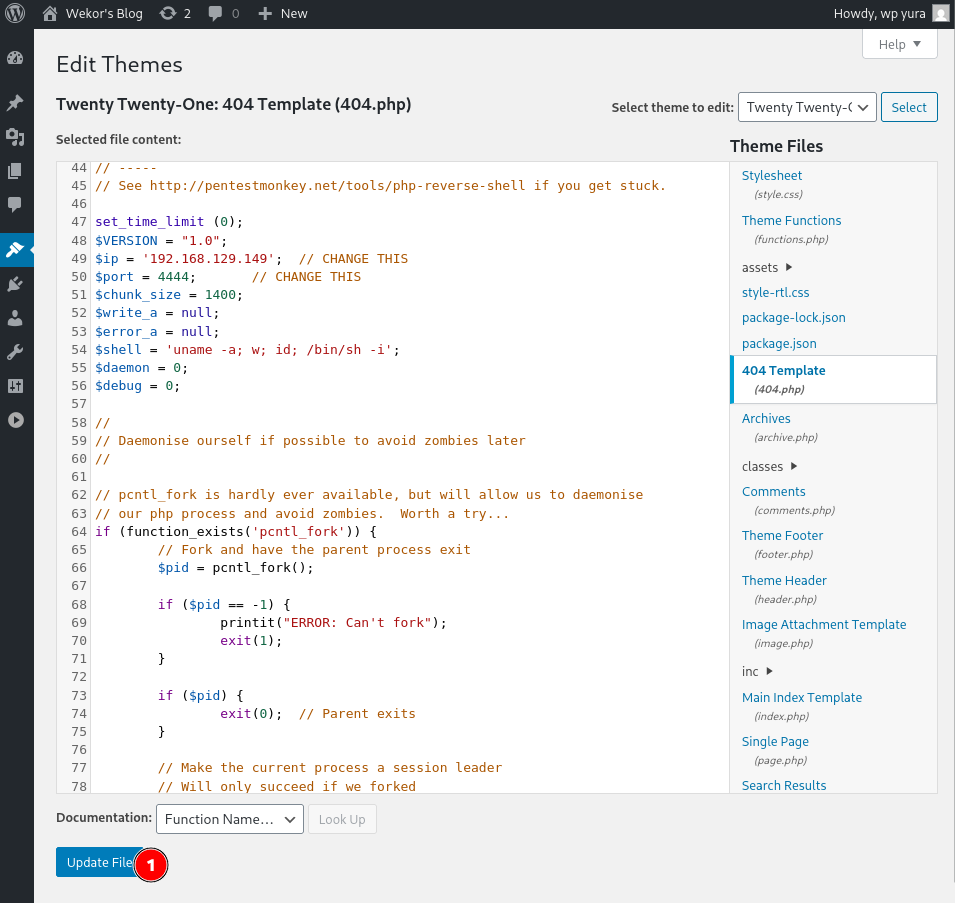Open Theme Functions file
The image size is (955, 903).
(791, 220)
